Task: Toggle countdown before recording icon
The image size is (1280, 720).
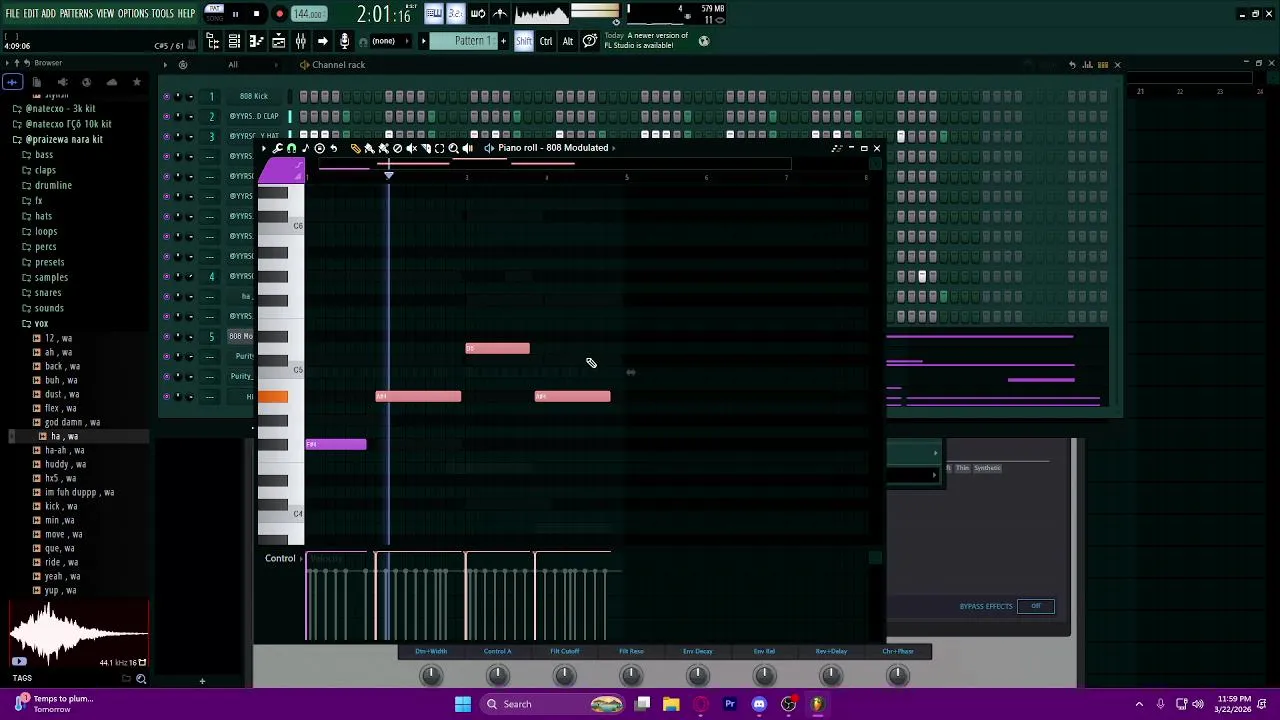Action: [456, 13]
